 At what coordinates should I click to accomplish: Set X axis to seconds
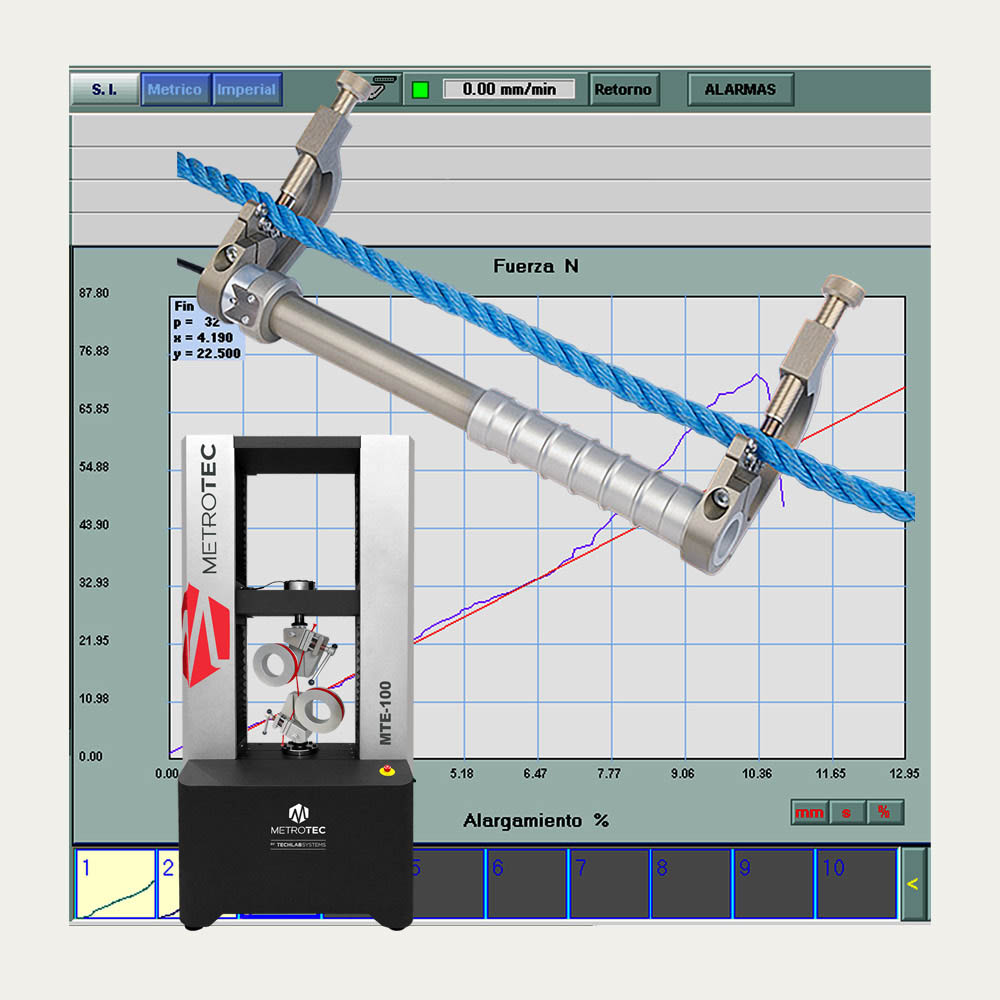coord(847,812)
